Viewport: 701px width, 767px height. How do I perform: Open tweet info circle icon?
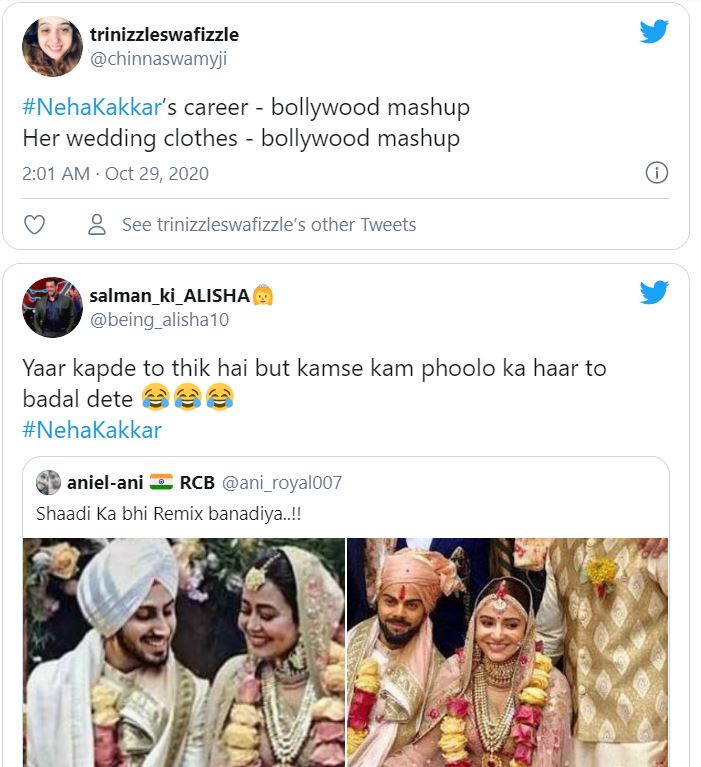656,173
